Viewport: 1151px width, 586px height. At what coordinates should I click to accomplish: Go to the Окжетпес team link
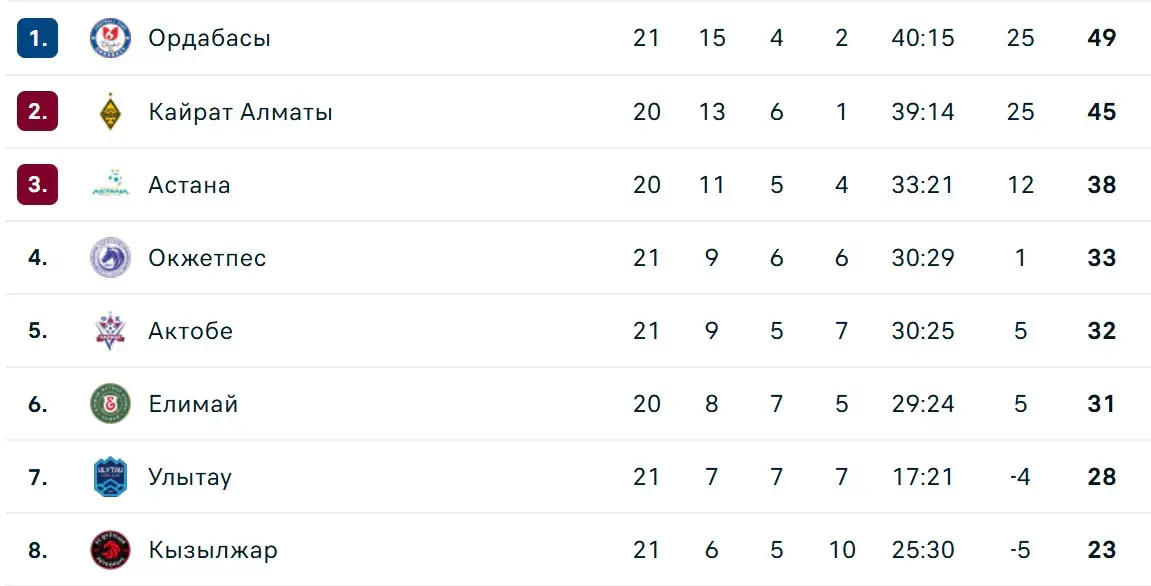click(207, 258)
